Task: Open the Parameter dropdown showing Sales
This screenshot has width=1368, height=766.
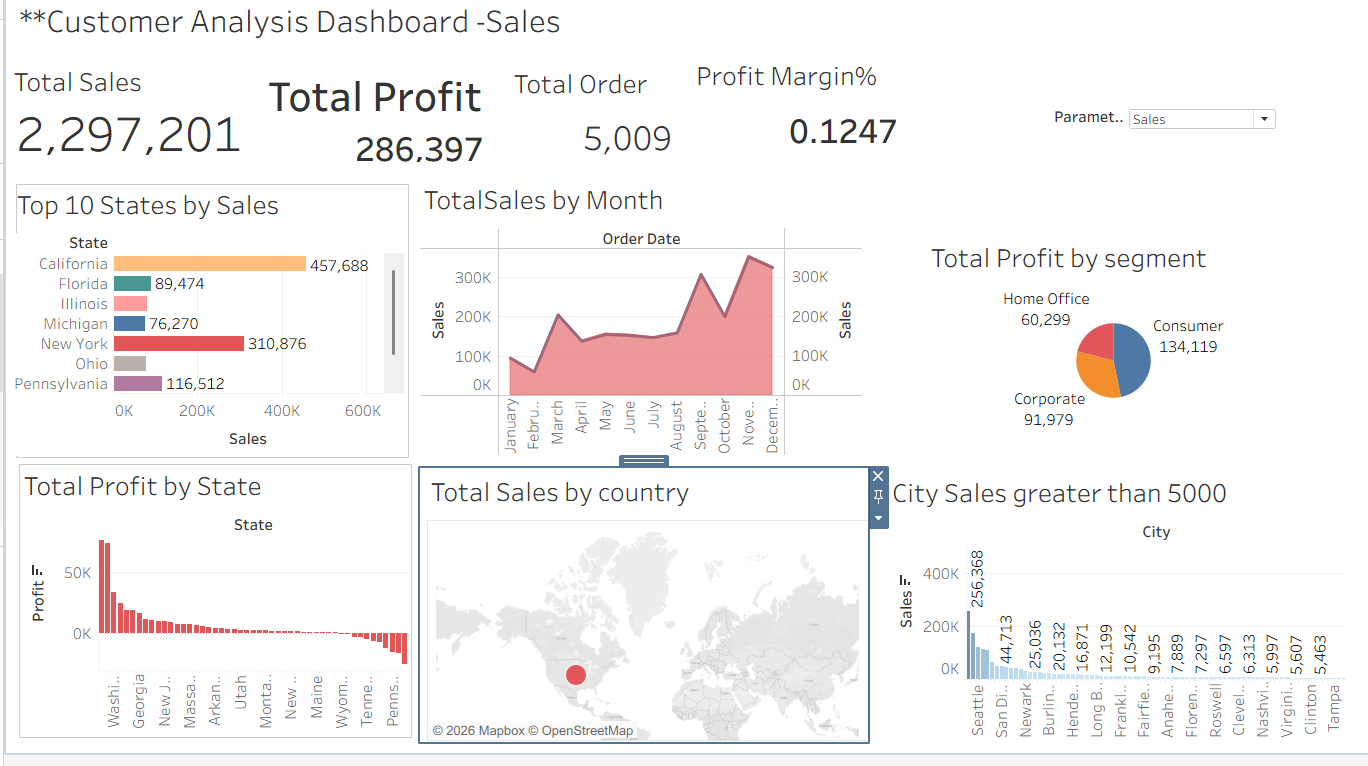Action: tap(1202, 119)
